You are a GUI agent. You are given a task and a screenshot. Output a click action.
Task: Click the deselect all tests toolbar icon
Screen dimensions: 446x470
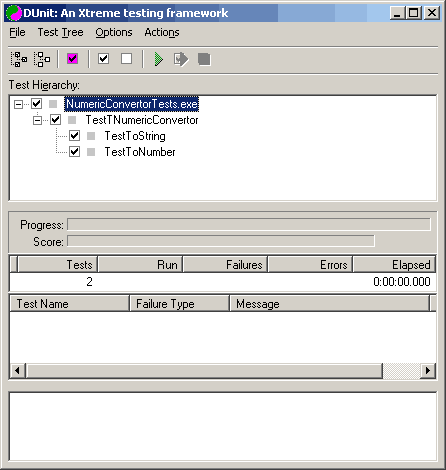pos(42,59)
